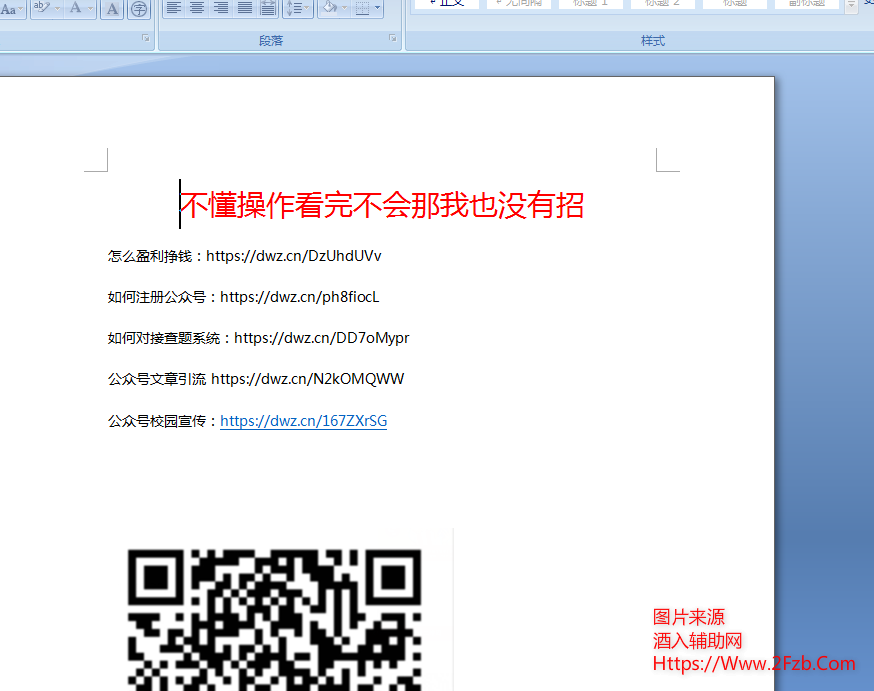Expand the highlight color dropdown arrow
Viewport: 874px width, 691px height.
click(x=57, y=8)
